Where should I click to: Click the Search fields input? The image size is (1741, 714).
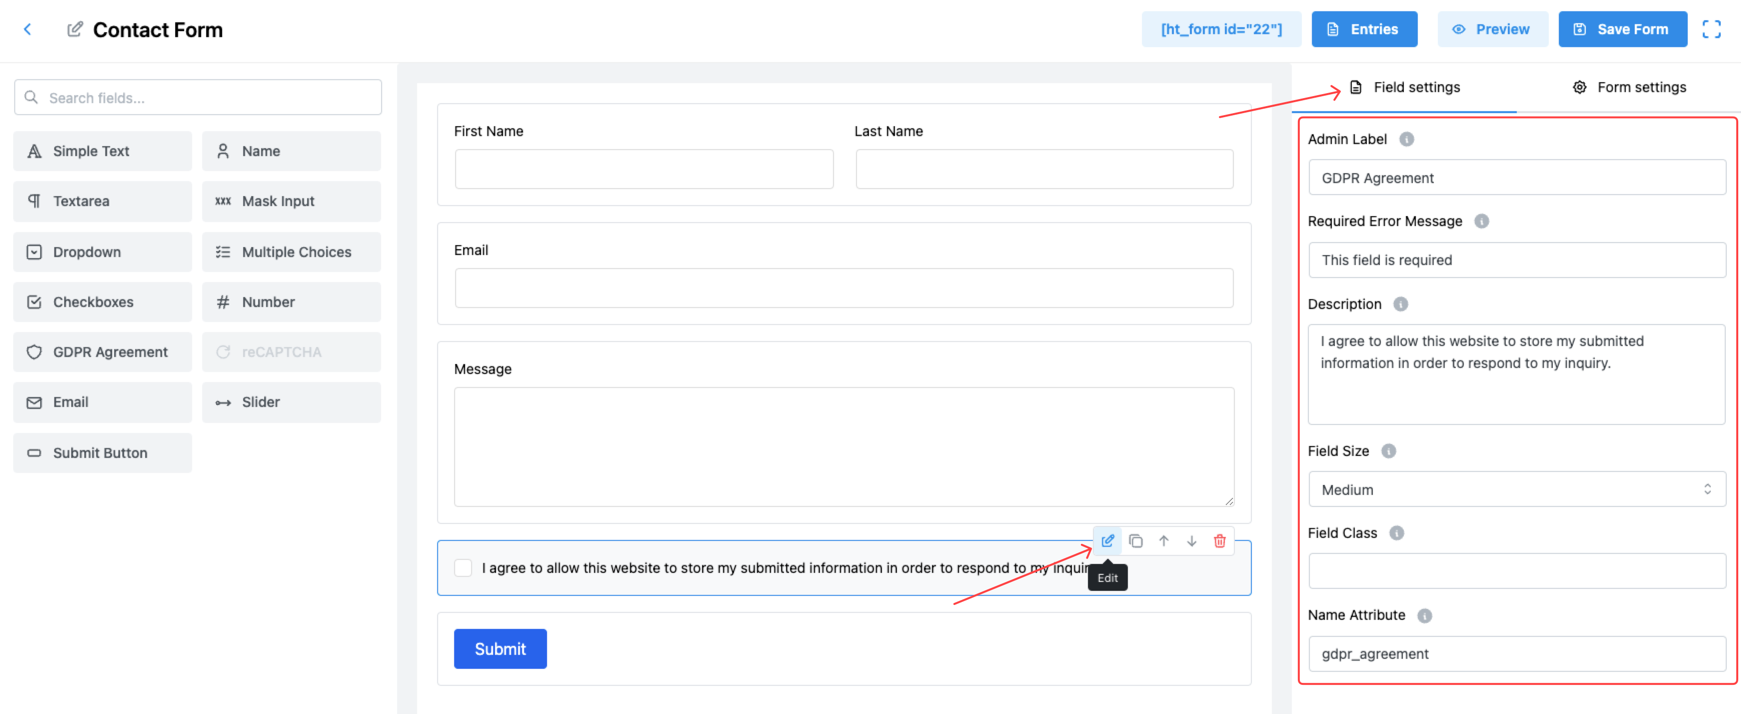click(198, 98)
